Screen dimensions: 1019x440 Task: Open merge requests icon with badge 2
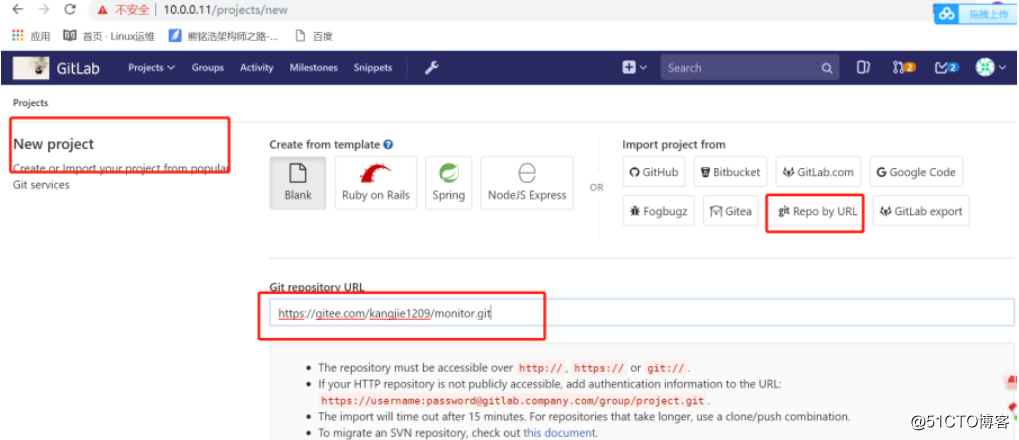pos(904,68)
